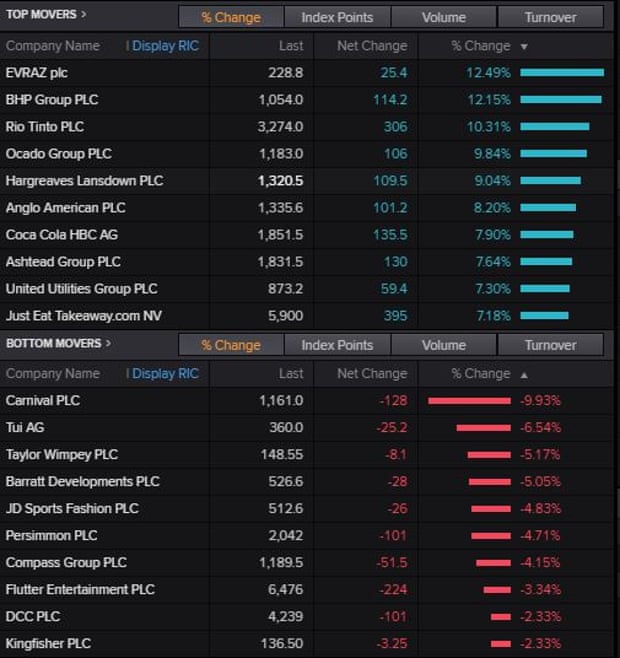The height and width of the screenshot is (658, 620).
Task: Click EVRAZ last price 228.8
Action: point(285,73)
